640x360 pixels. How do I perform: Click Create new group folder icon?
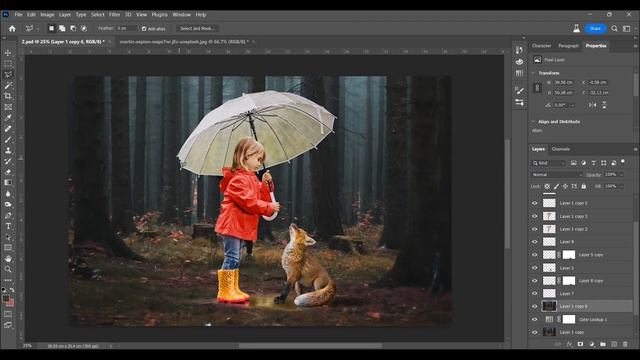602,344
